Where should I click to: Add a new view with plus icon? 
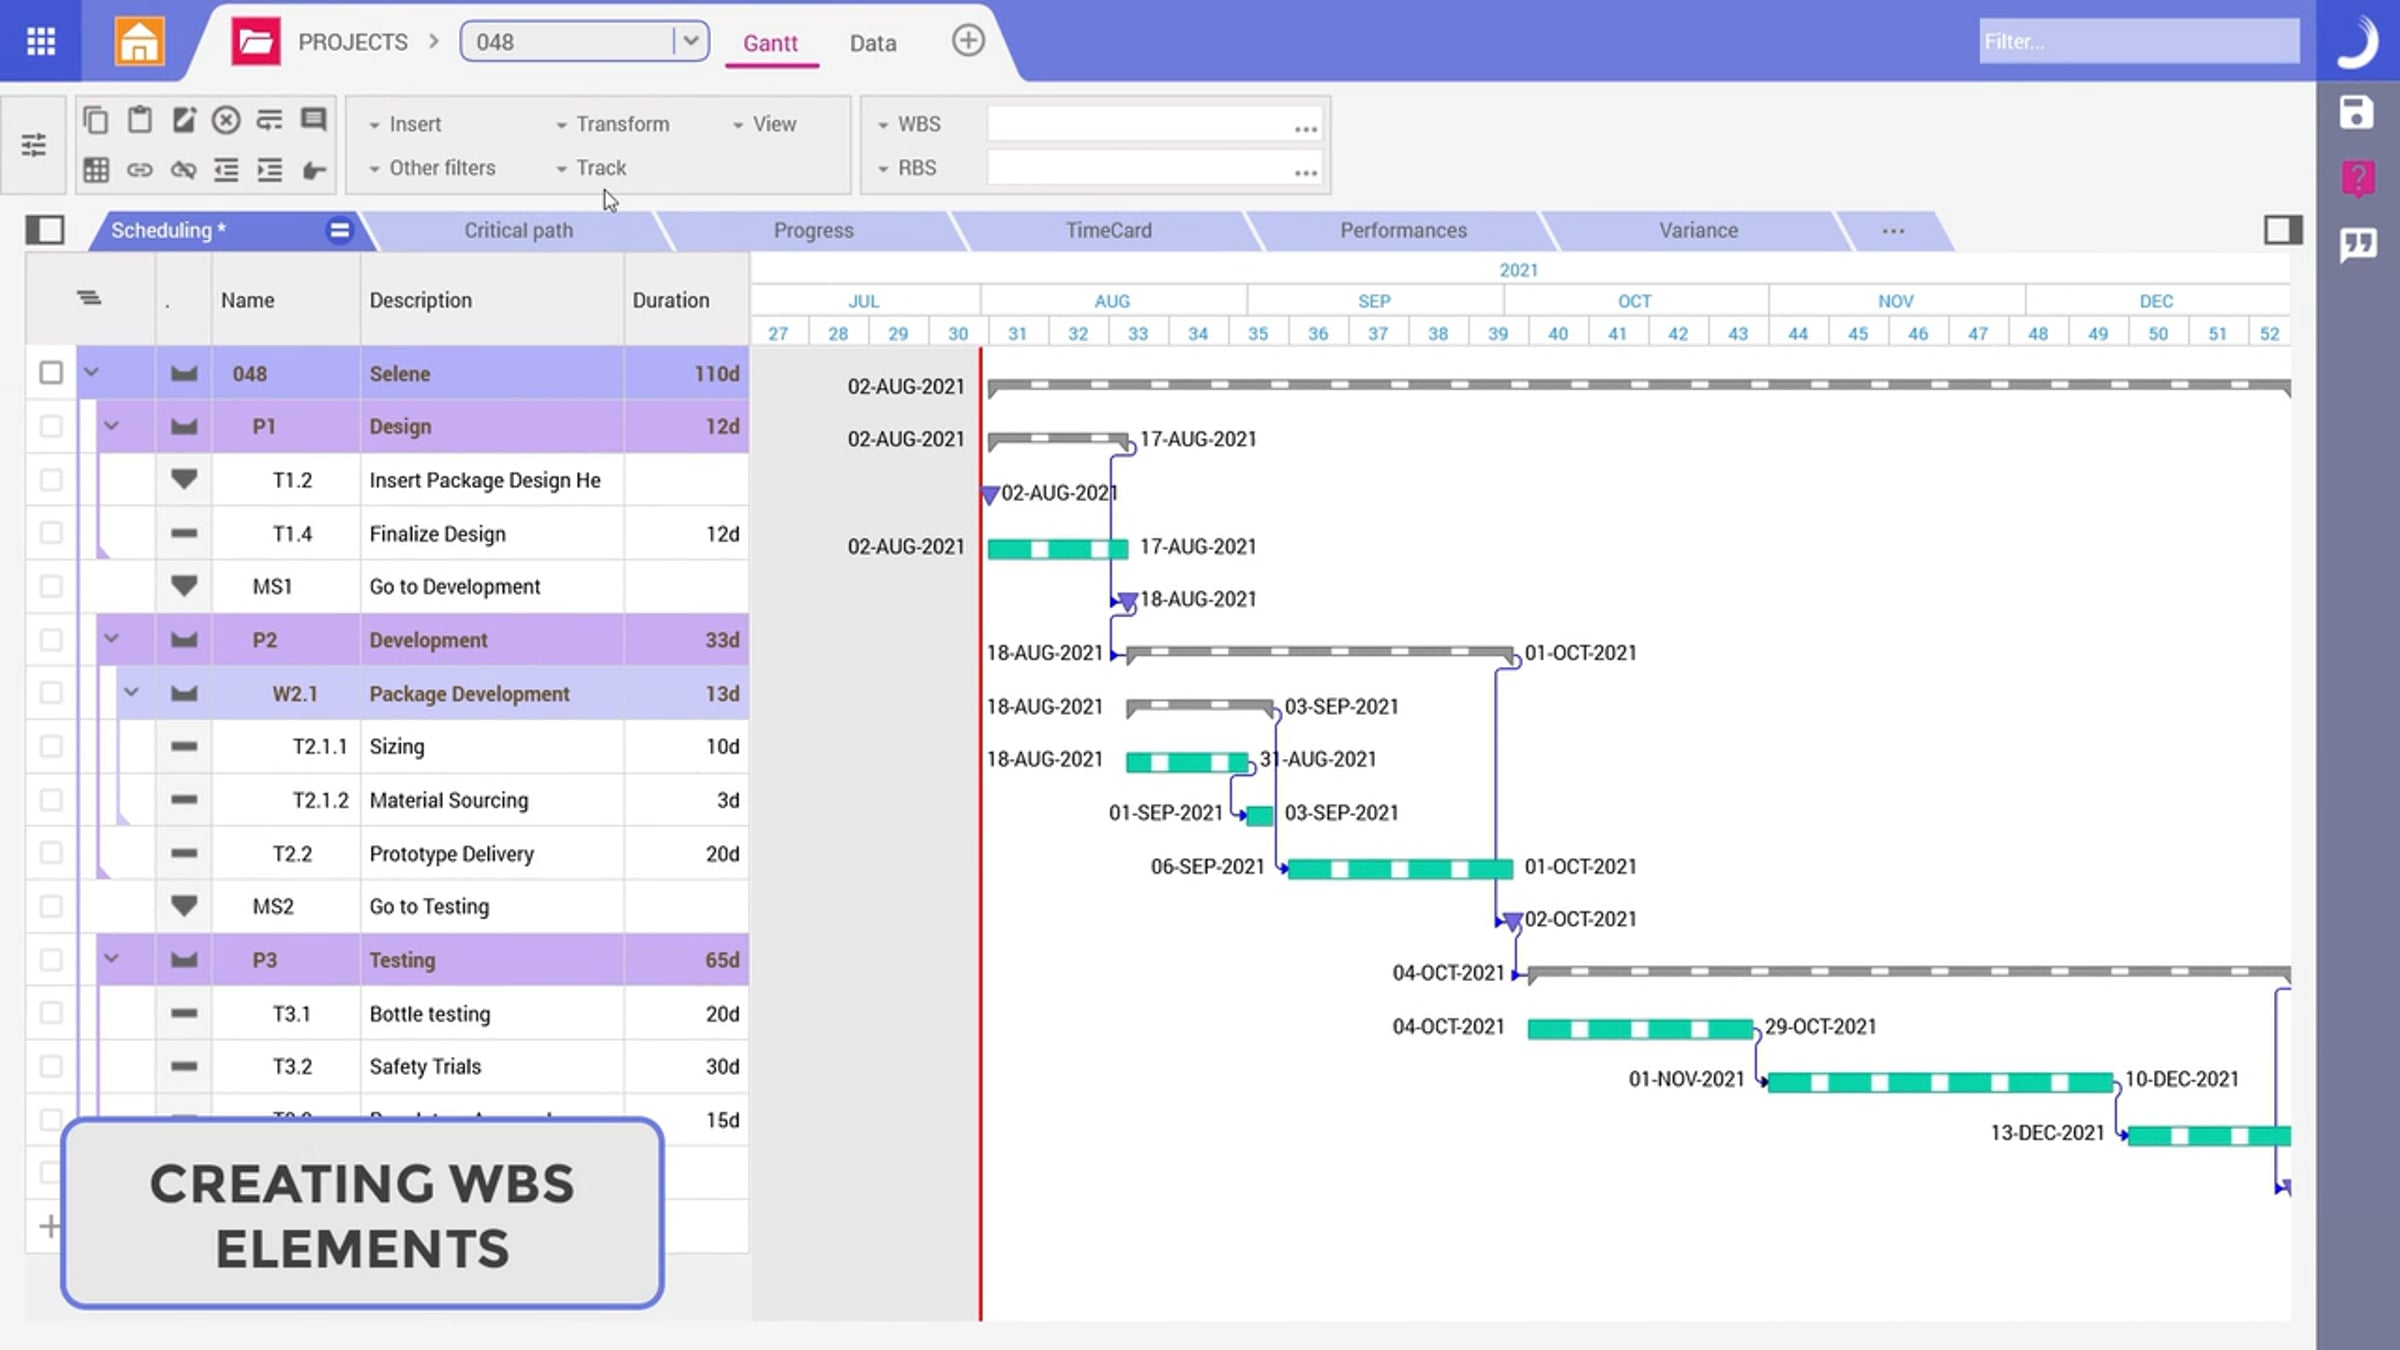click(x=968, y=41)
